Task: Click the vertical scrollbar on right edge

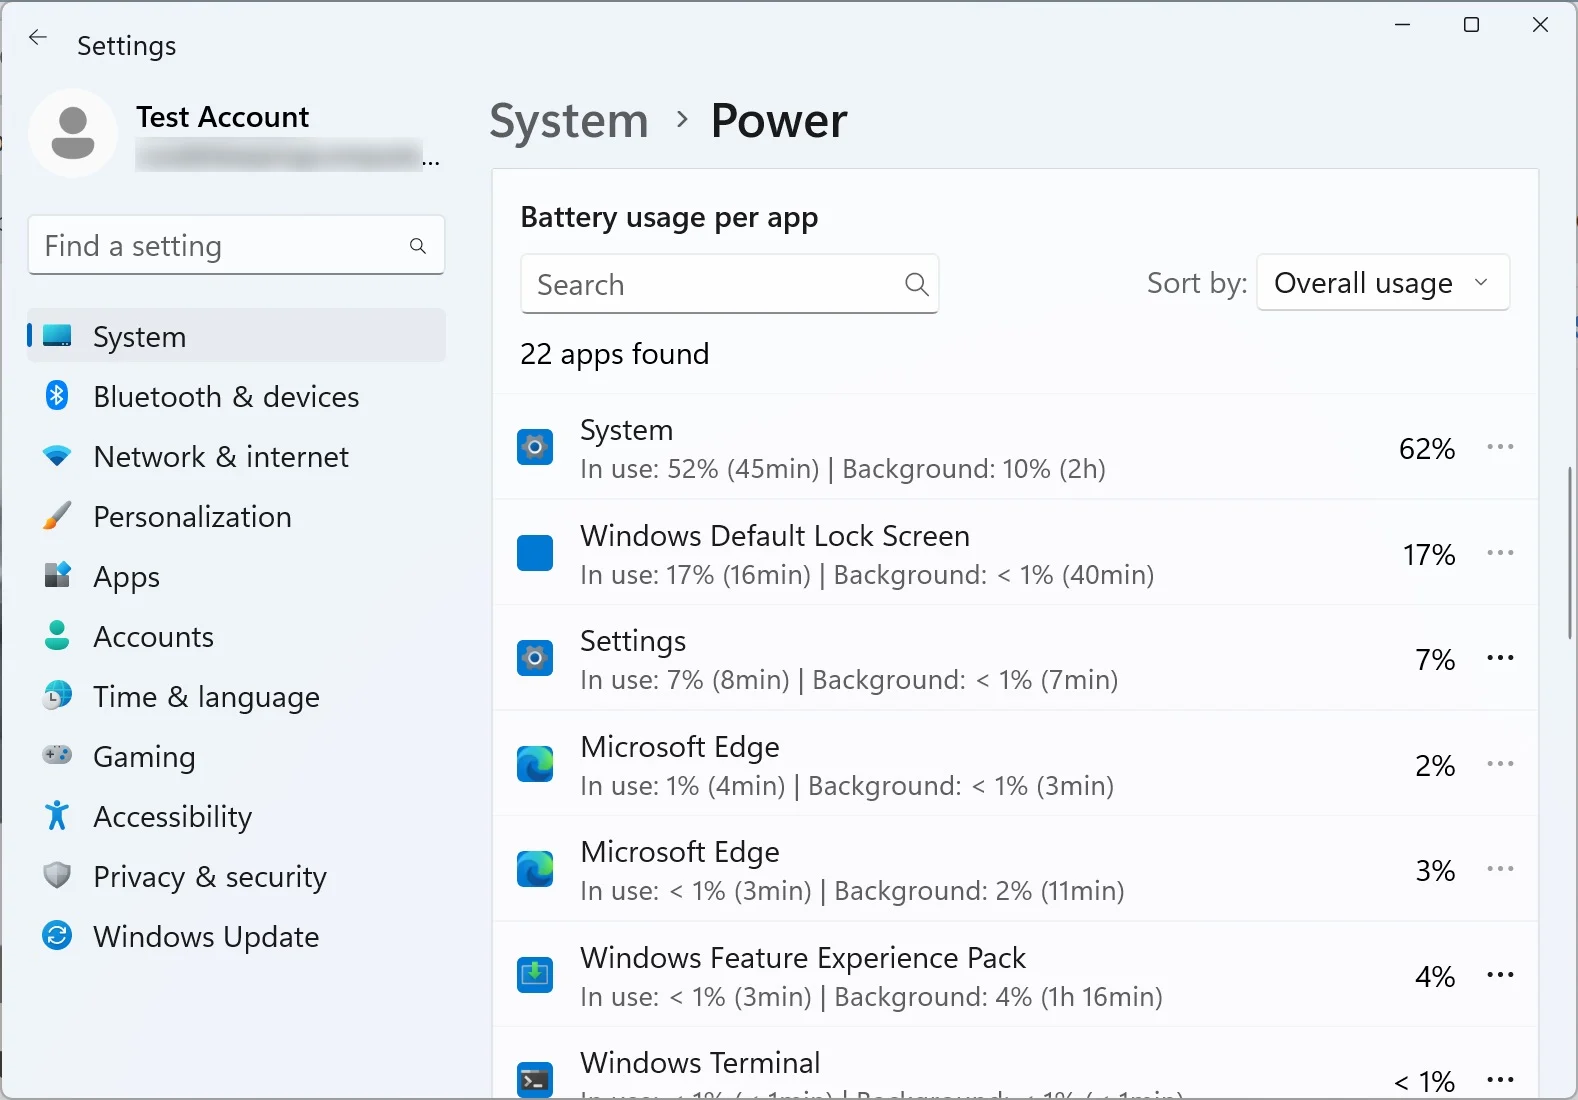Action: [1570, 552]
